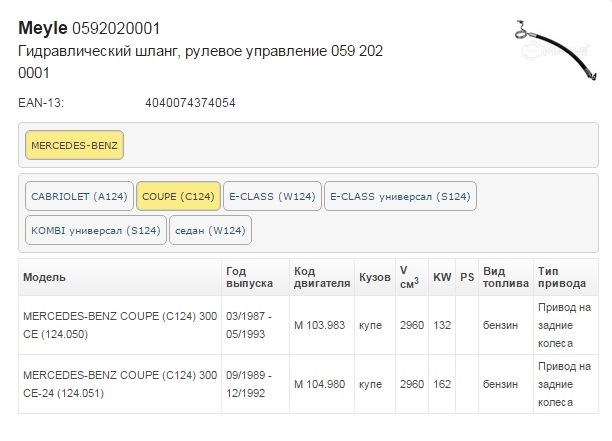The width and height of the screenshot is (612, 441).
Task: Click the Код двигателя column header
Action: pyautogui.click(x=322, y=277)
